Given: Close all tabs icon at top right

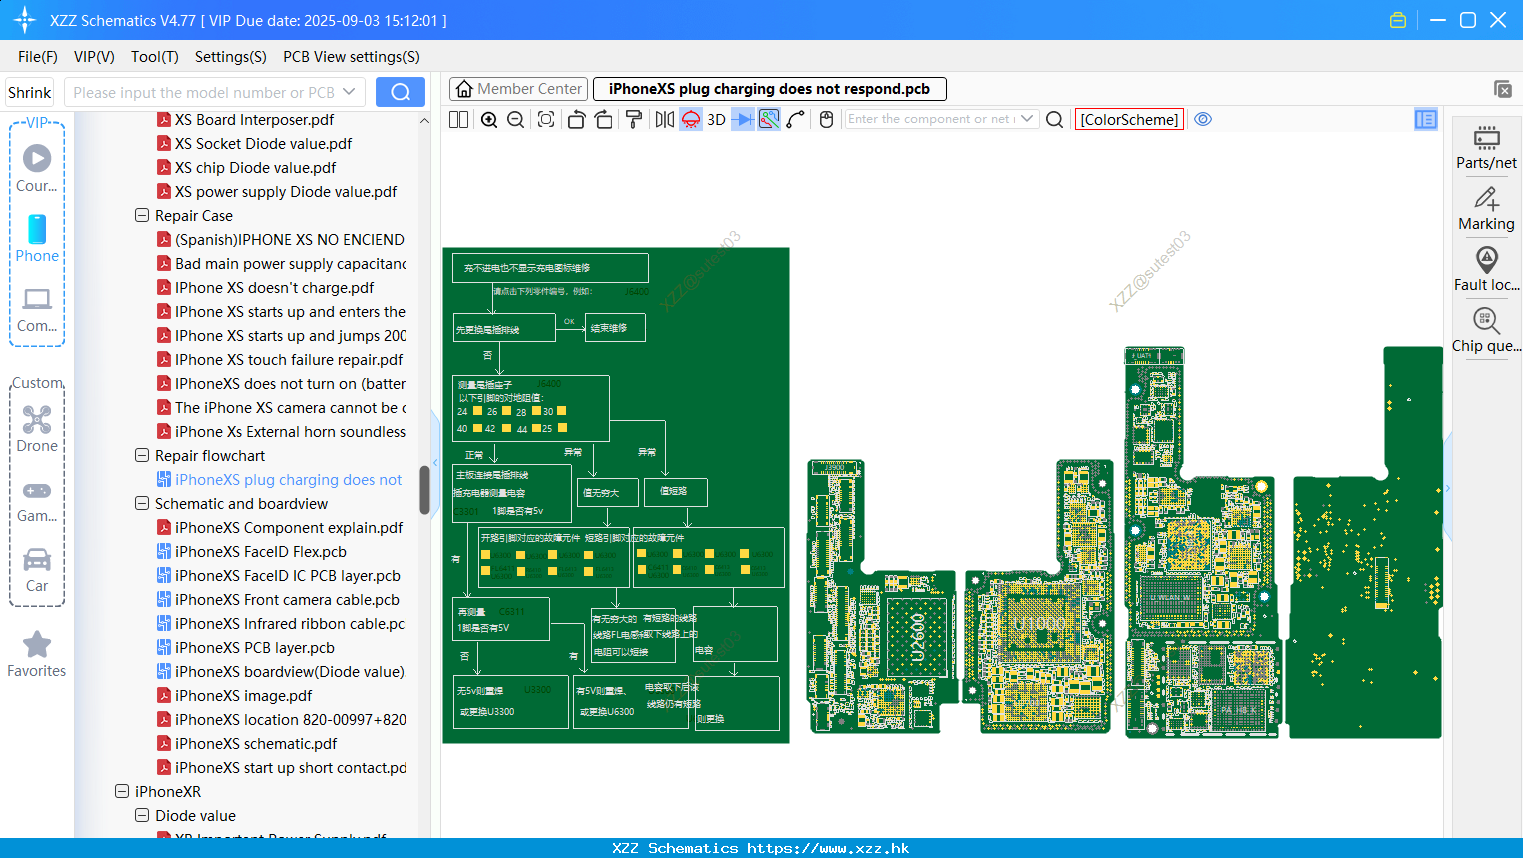Looking at the screenshot, I should pyautogui.click(x=1502, y=89).
